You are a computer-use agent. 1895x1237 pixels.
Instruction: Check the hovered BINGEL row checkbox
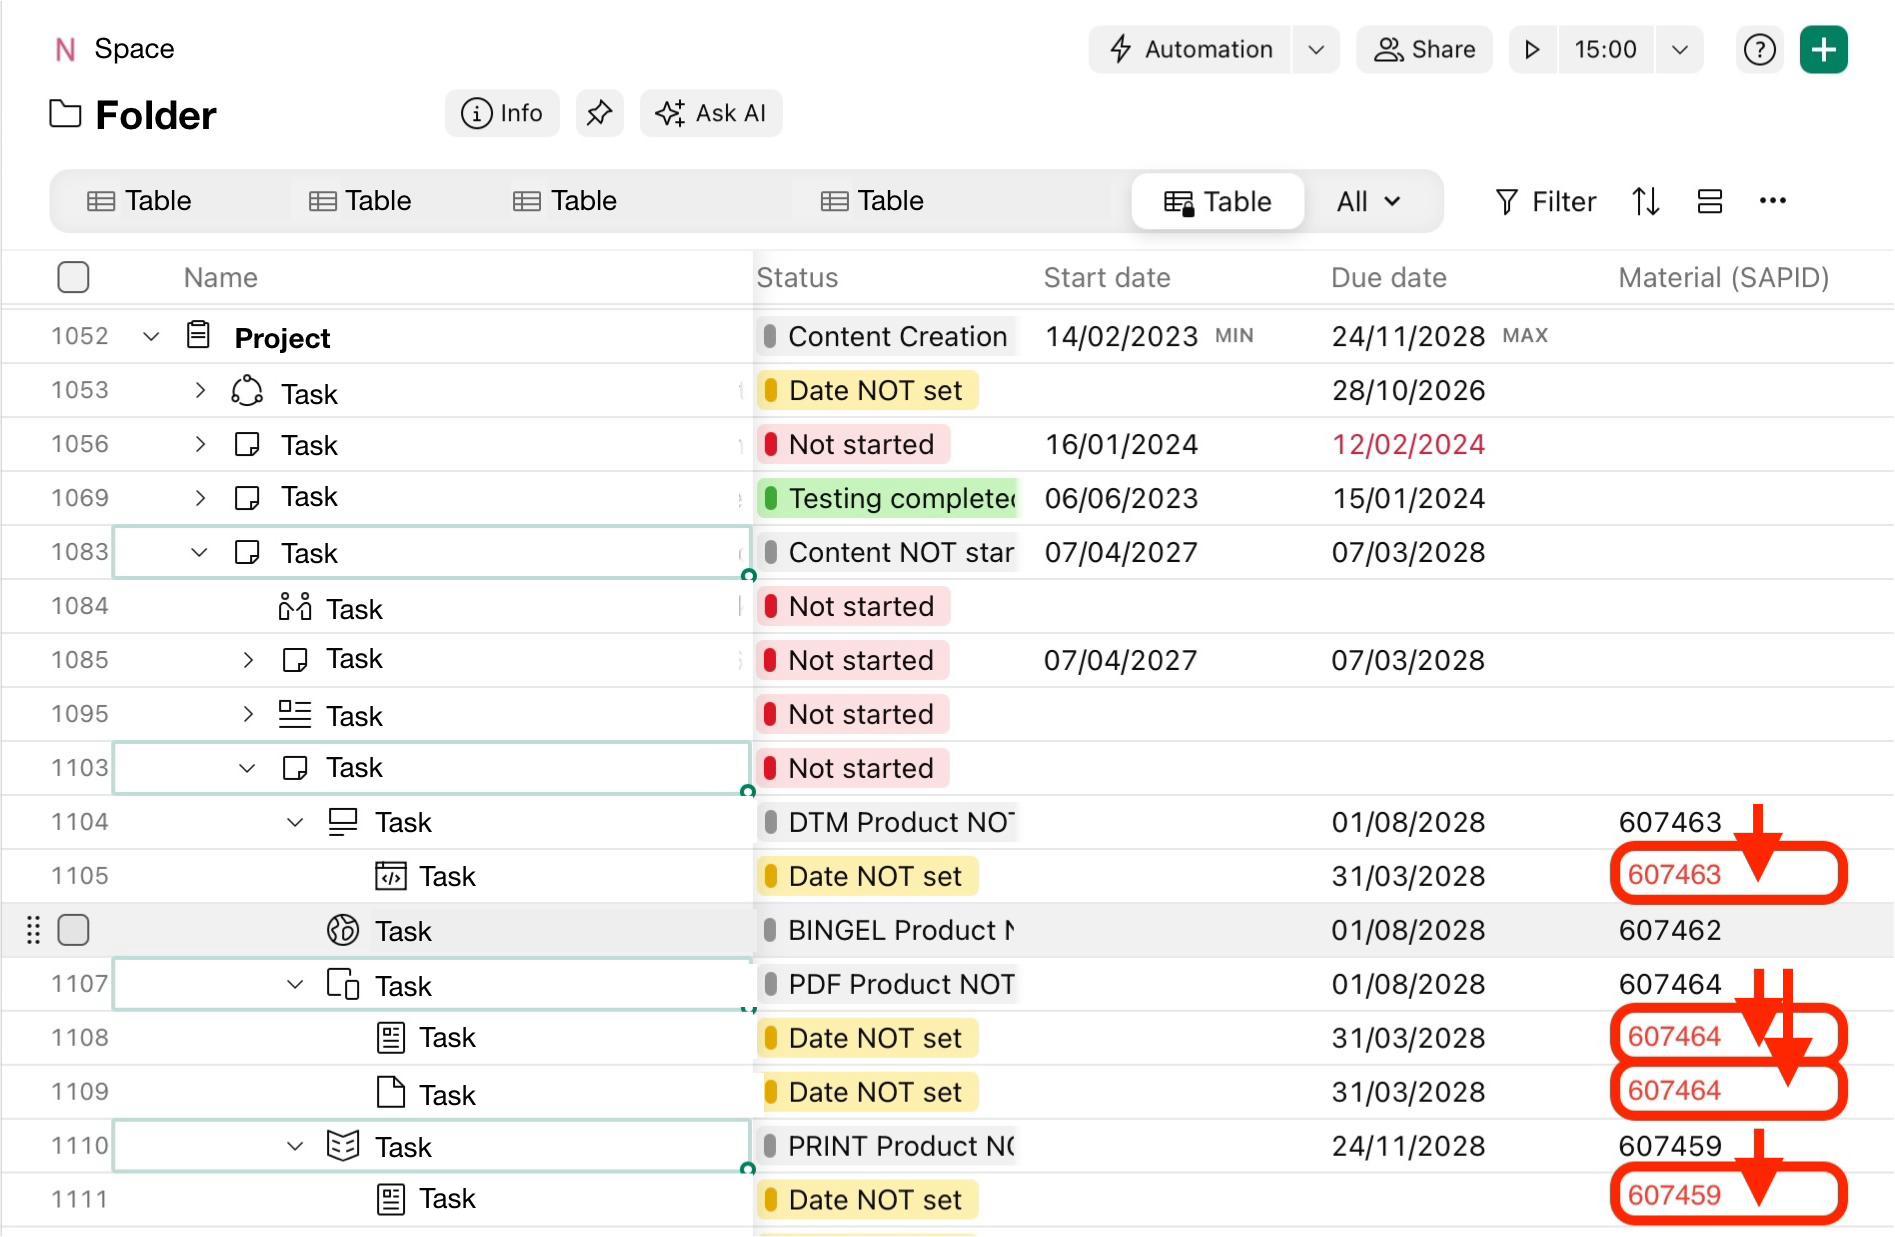click(x=73, y=930)
